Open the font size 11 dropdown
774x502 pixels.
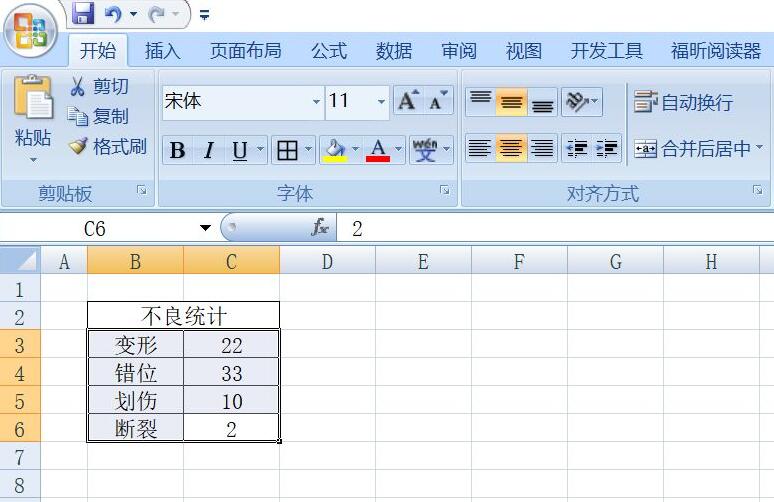(381, 102)
